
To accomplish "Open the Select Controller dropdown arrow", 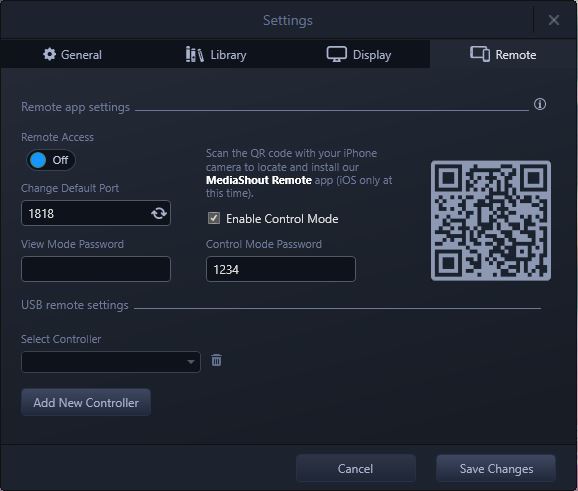I will pyautogui.click(x=191, y=362).
